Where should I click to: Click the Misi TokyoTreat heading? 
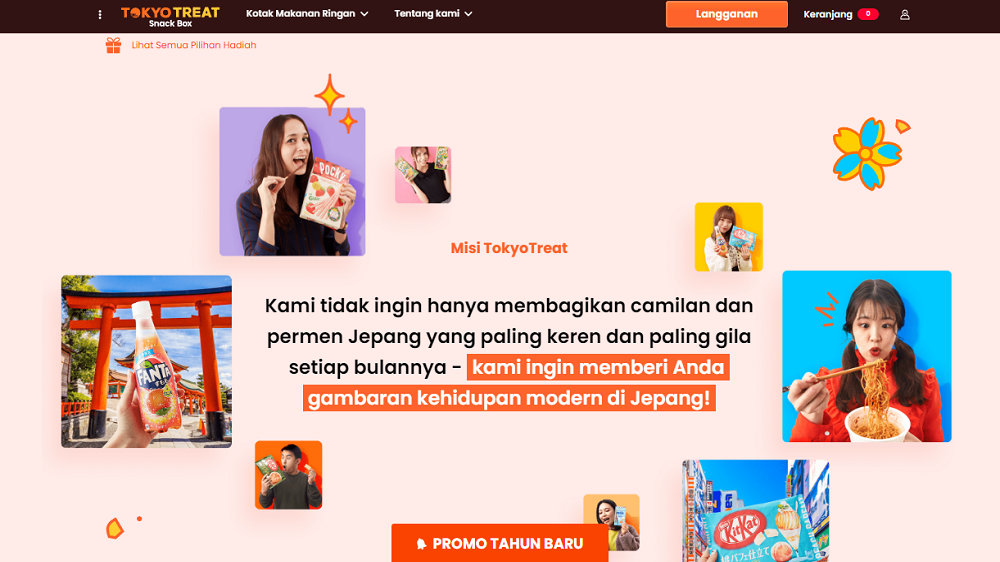(509, 248)
